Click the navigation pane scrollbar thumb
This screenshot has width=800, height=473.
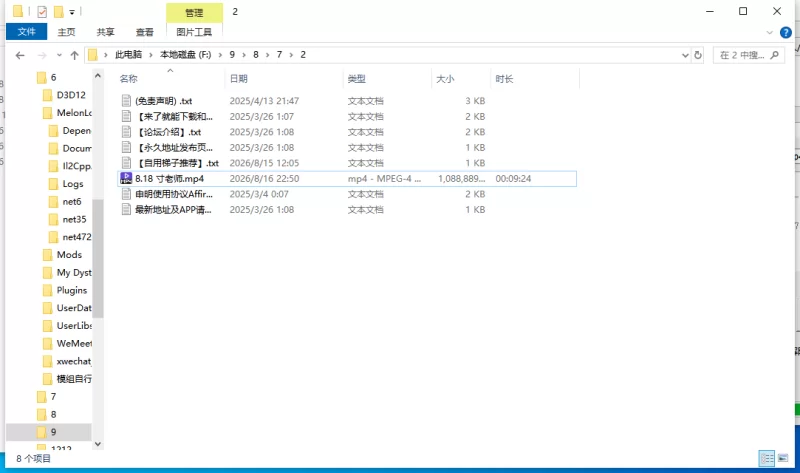click(98, 258)
